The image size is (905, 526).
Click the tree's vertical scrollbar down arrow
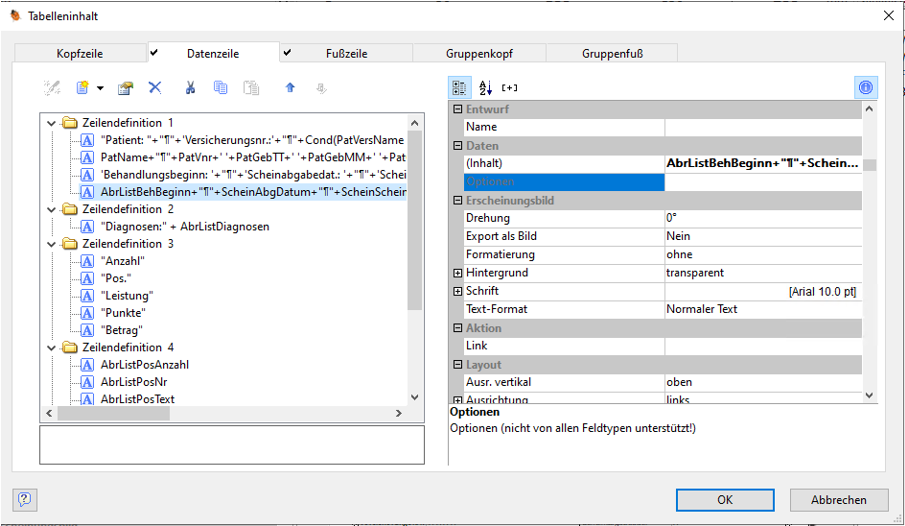point(414,397)
